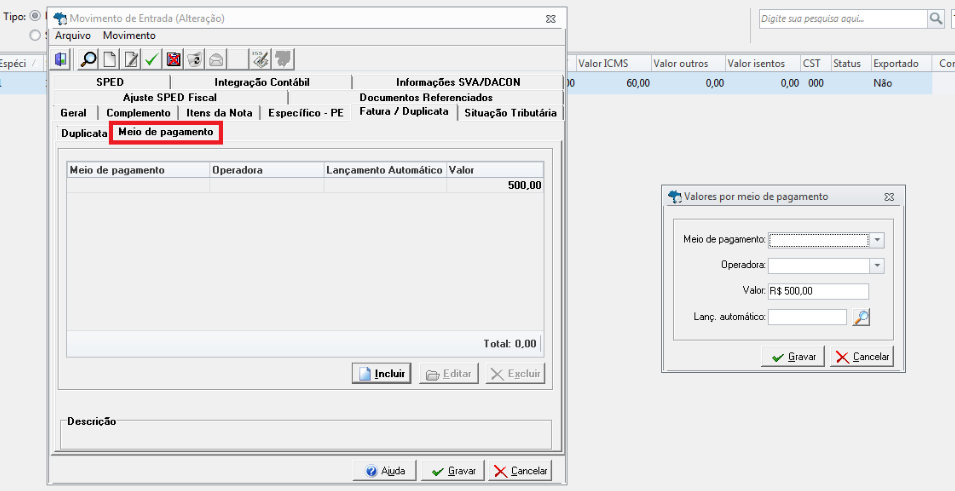Expand the Operadora dropdown list
This screenshot has height=491, width=955.
tap(876, 266)
